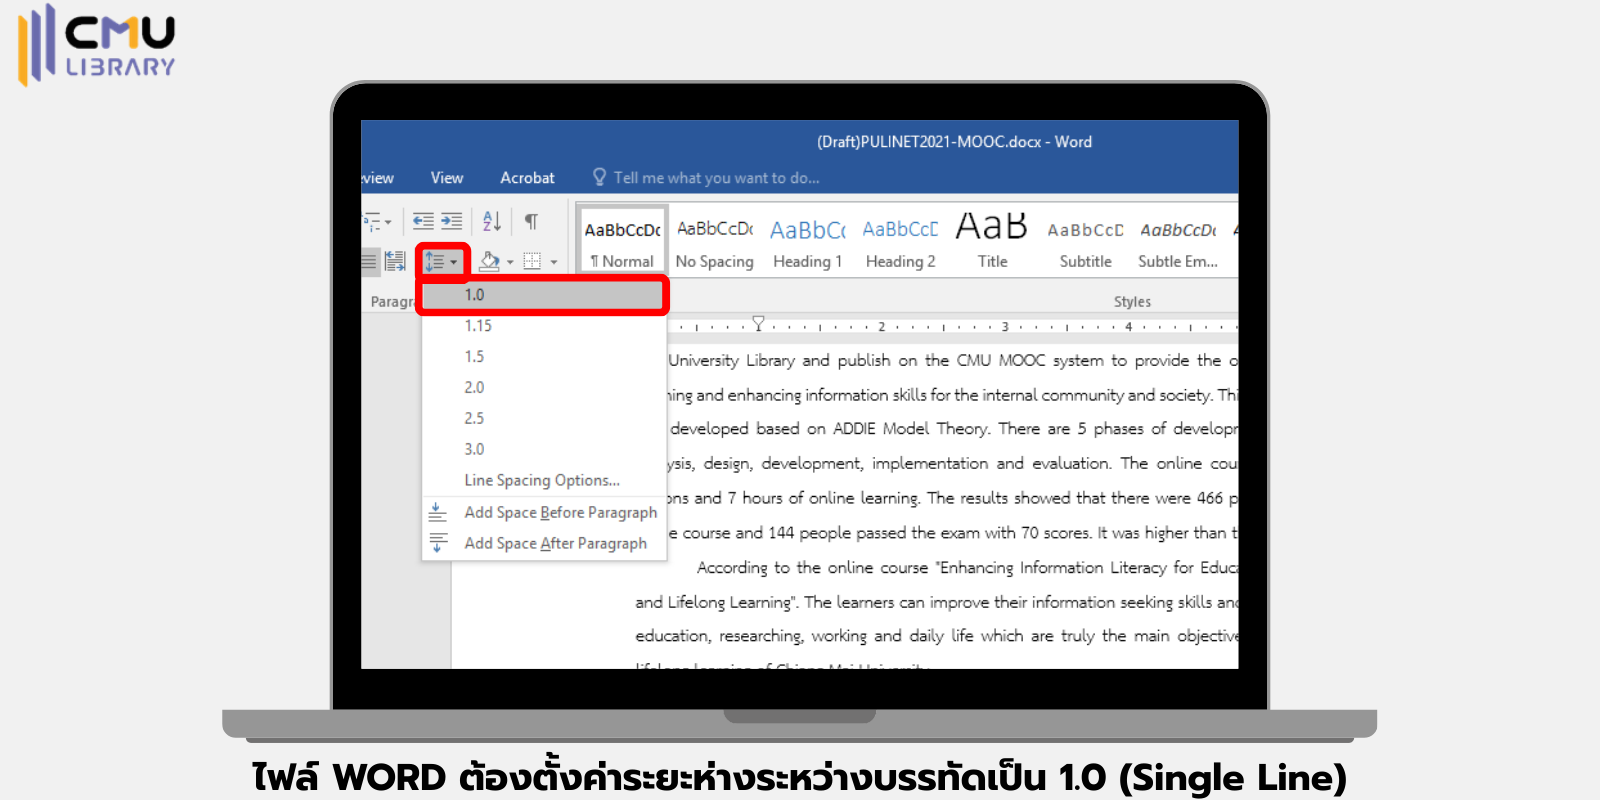Choose 1.5 line spacing option
The width and height of the screenshot is (1600, 800).
474,357
